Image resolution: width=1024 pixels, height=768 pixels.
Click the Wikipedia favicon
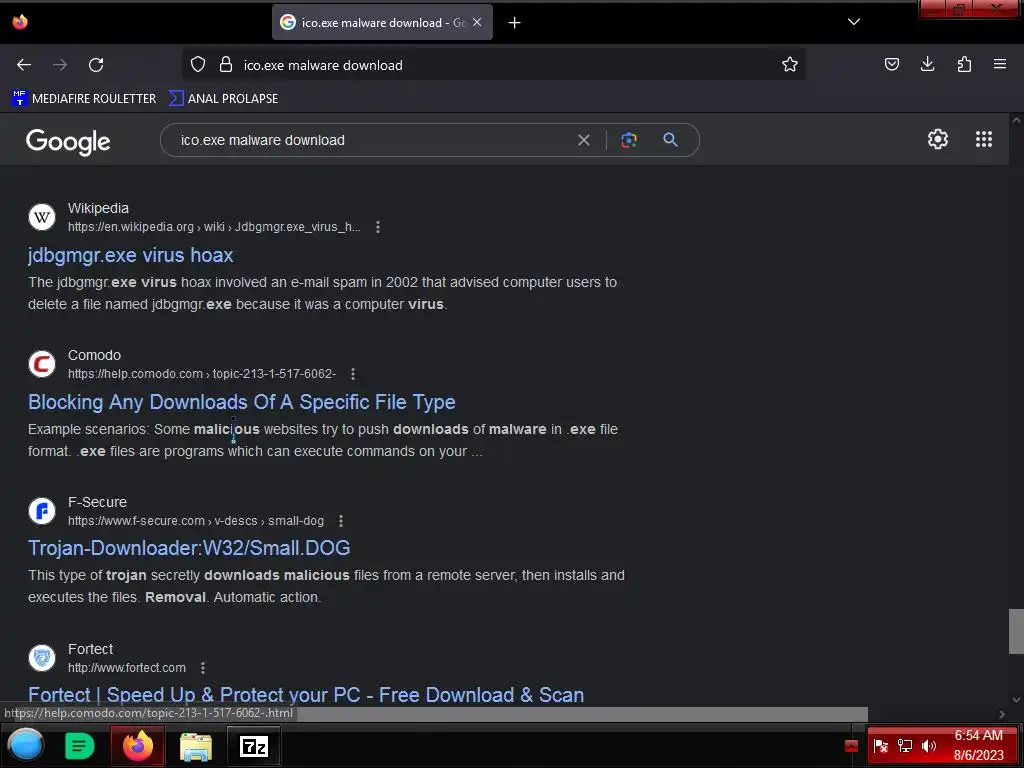(x=42, y=217)
